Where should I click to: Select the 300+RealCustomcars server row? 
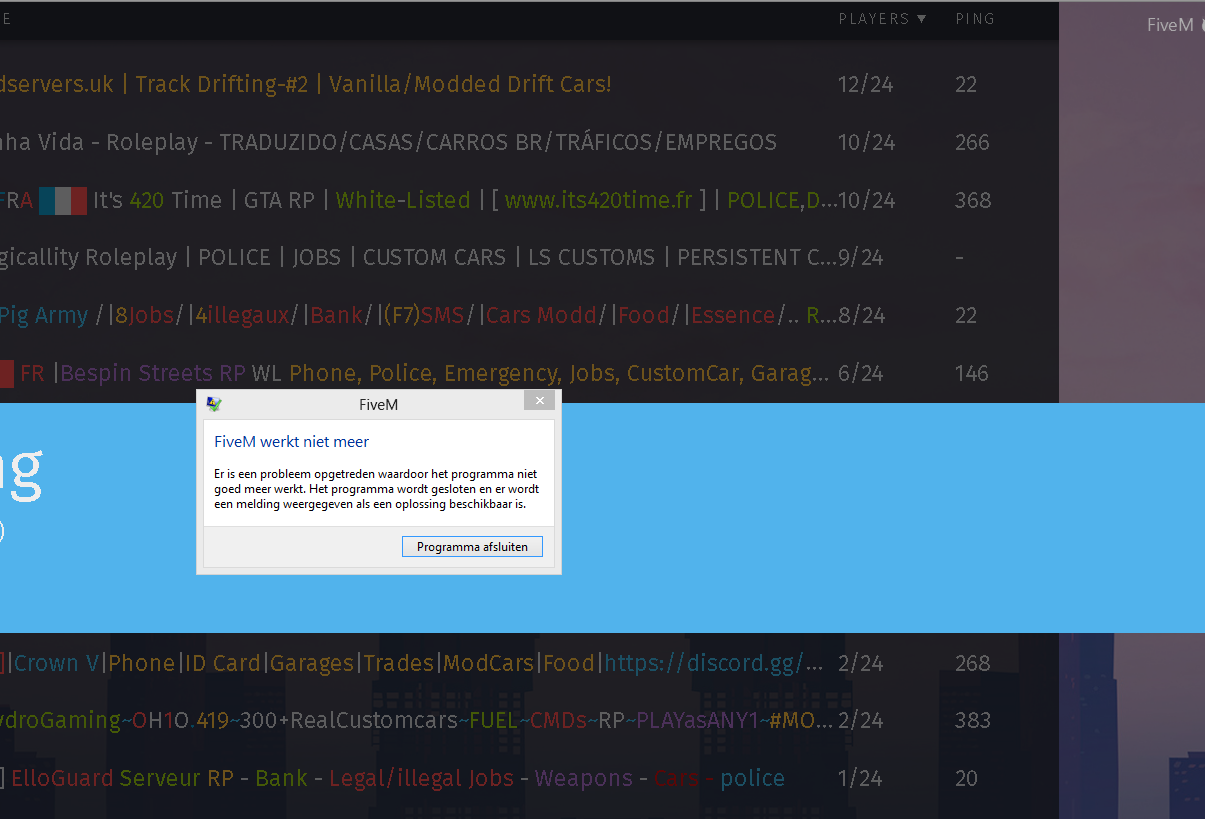529,720
